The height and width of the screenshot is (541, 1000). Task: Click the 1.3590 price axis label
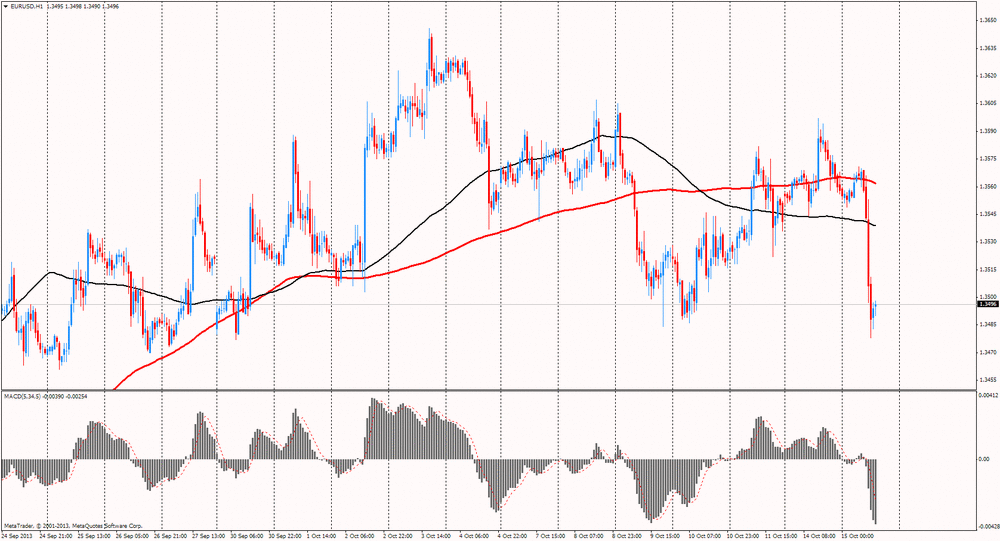(988, 131)
